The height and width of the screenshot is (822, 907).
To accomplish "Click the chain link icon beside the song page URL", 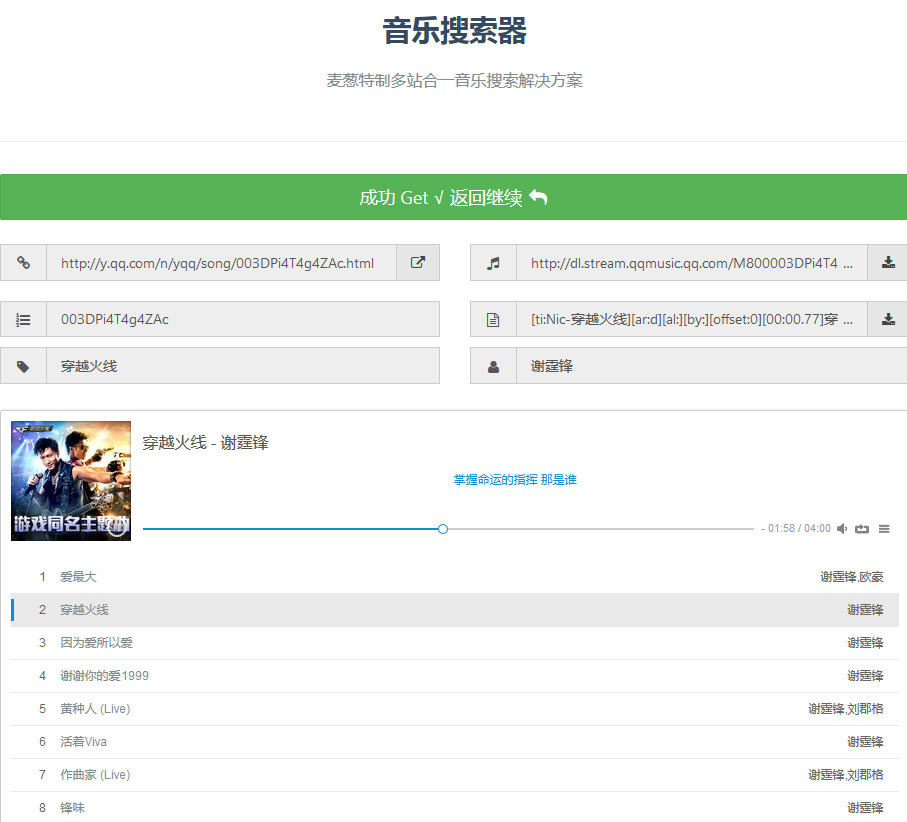I will (22, 262).
